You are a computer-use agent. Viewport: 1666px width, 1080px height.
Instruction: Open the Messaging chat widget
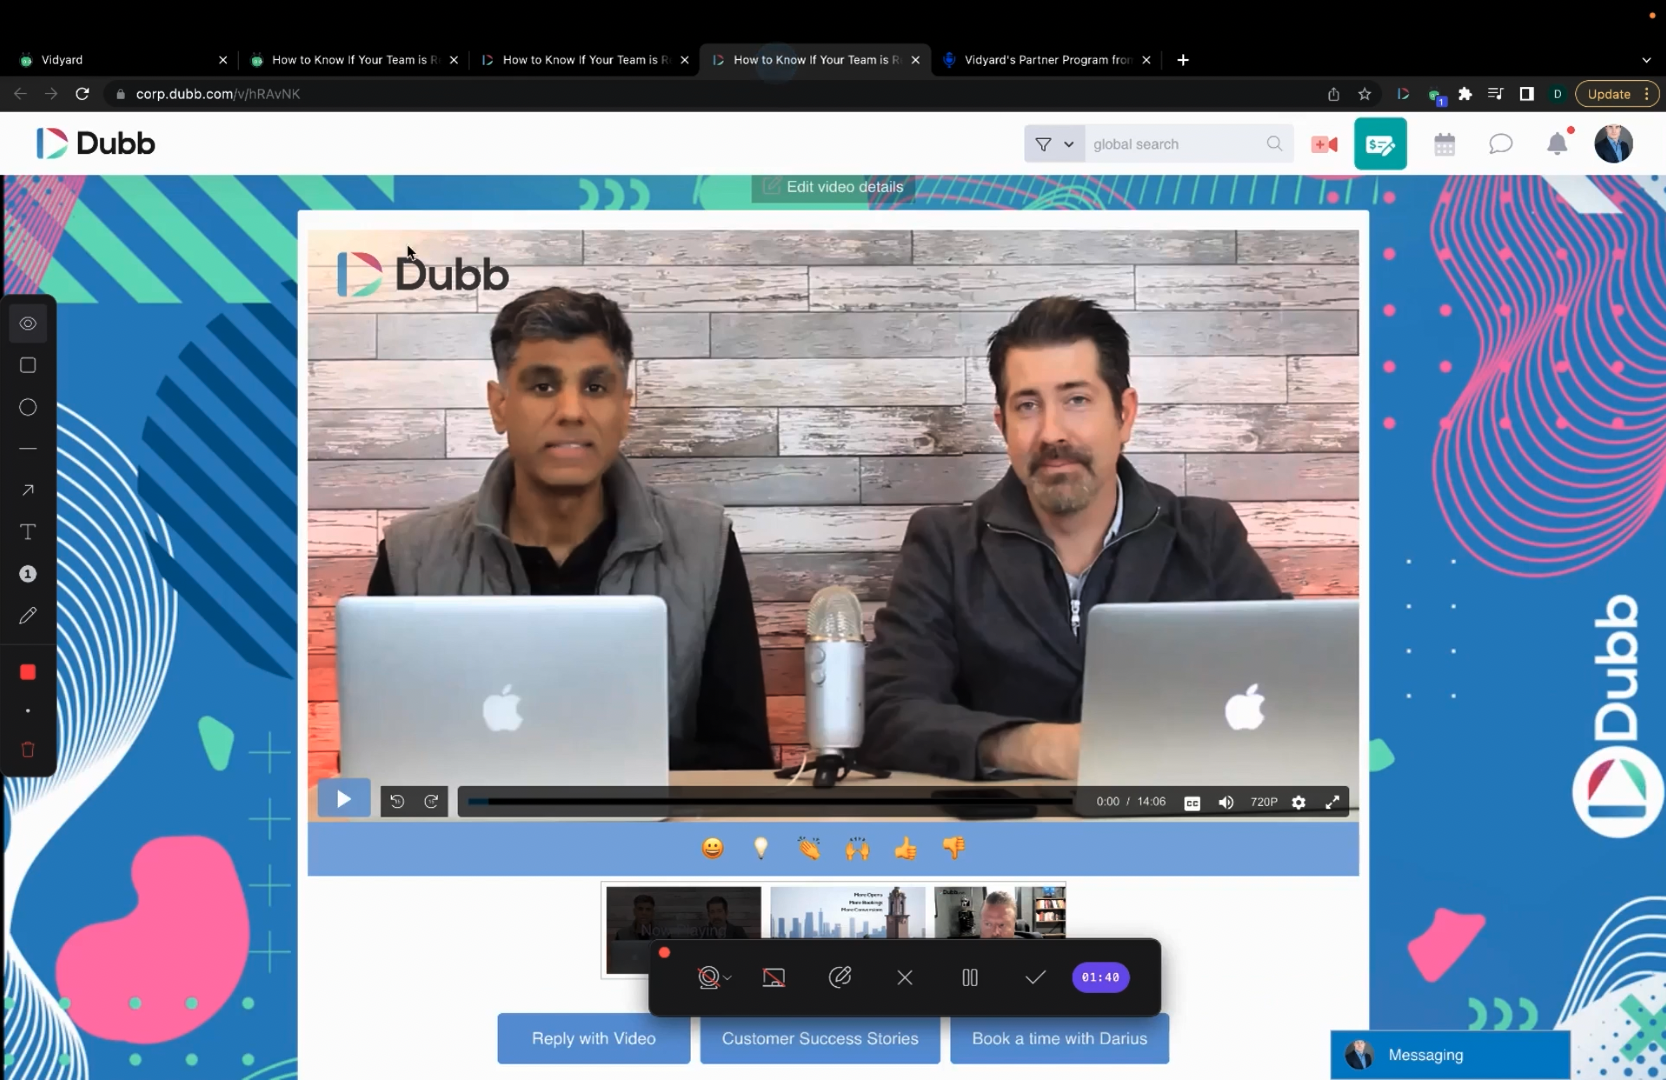tap(1450, 1055)
